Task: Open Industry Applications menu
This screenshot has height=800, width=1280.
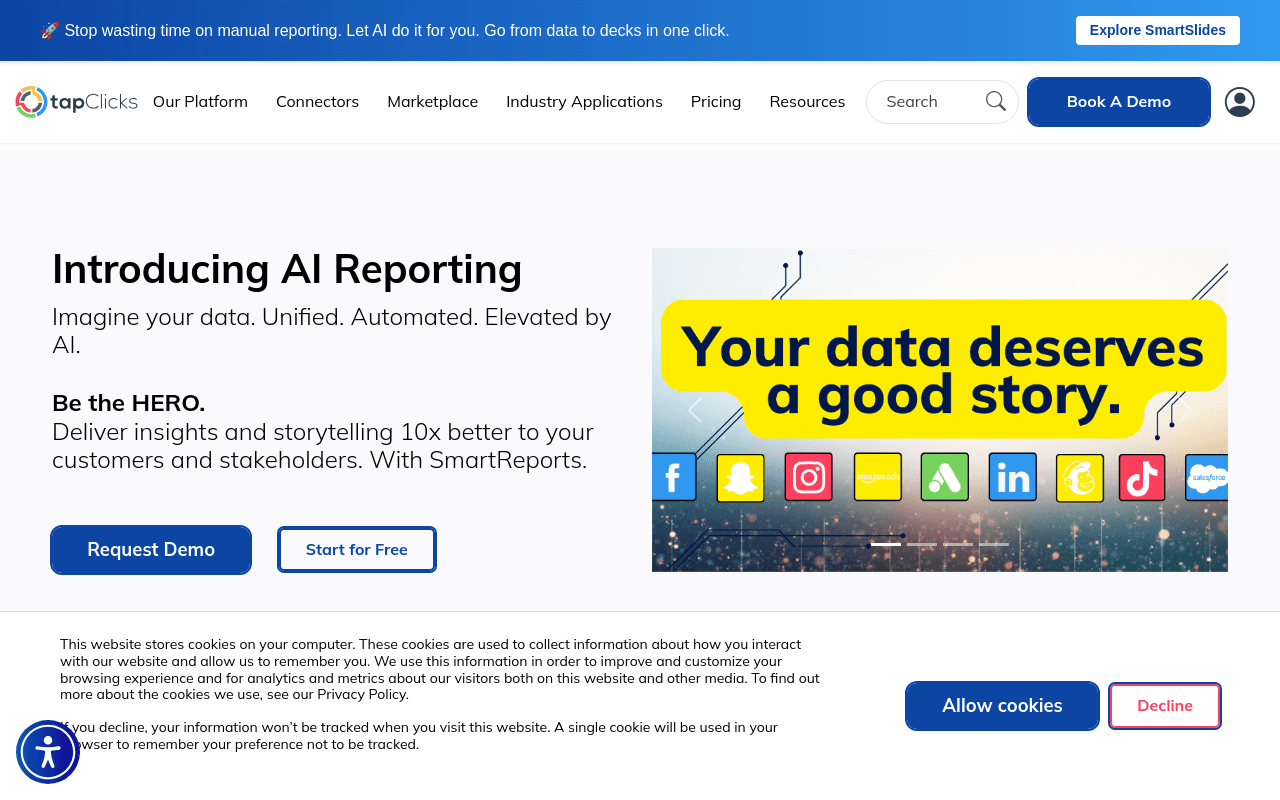Action: [x=584, y=102]
